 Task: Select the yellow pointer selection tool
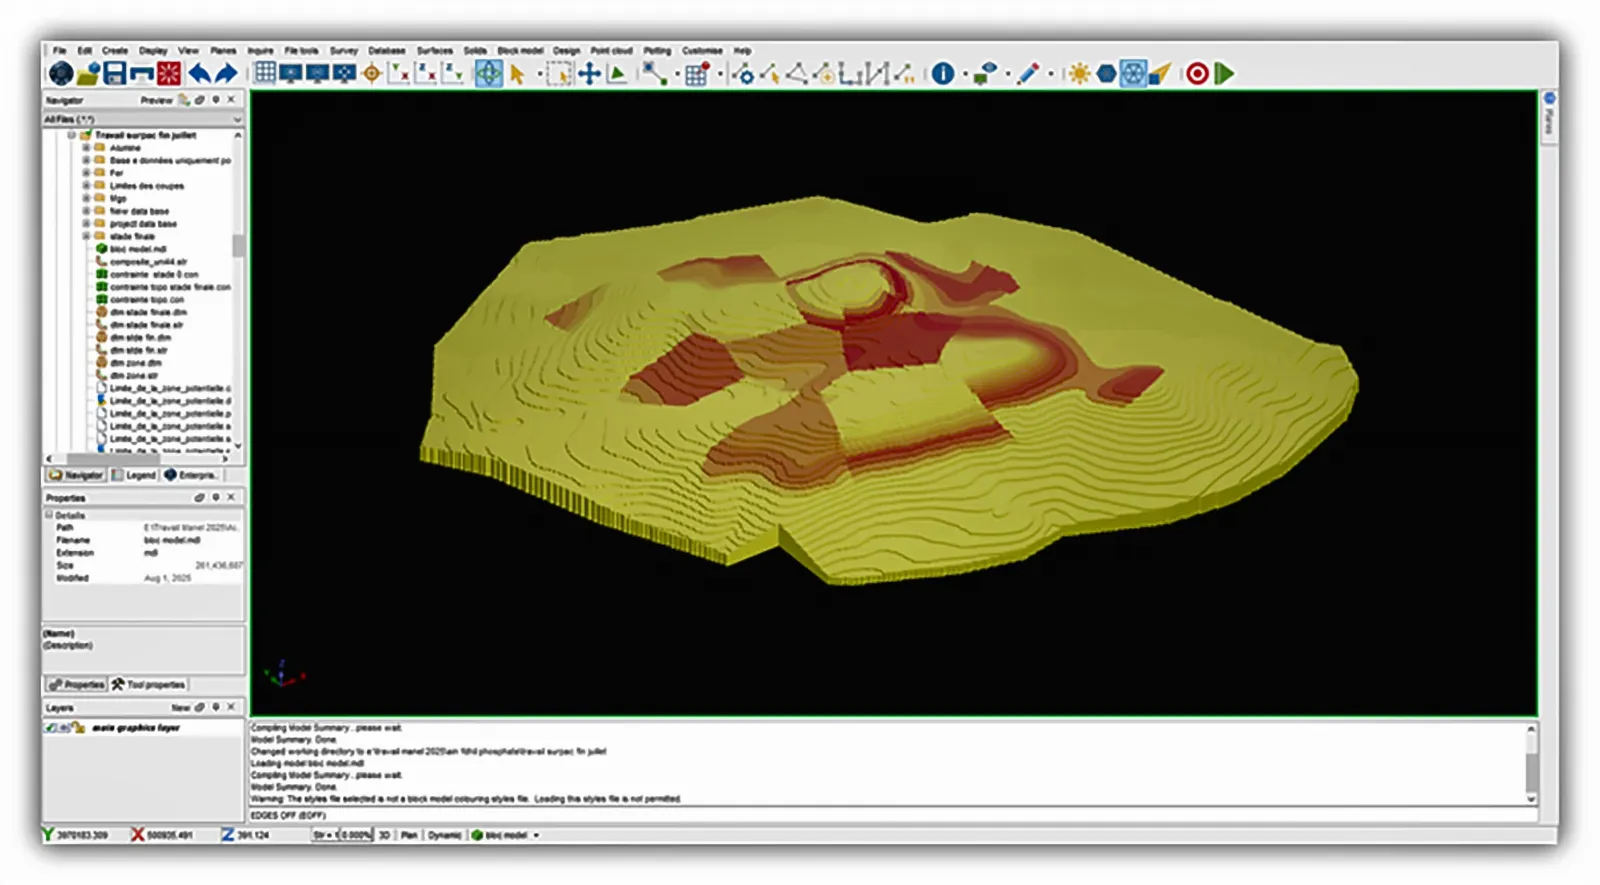(x=517, y=74)
